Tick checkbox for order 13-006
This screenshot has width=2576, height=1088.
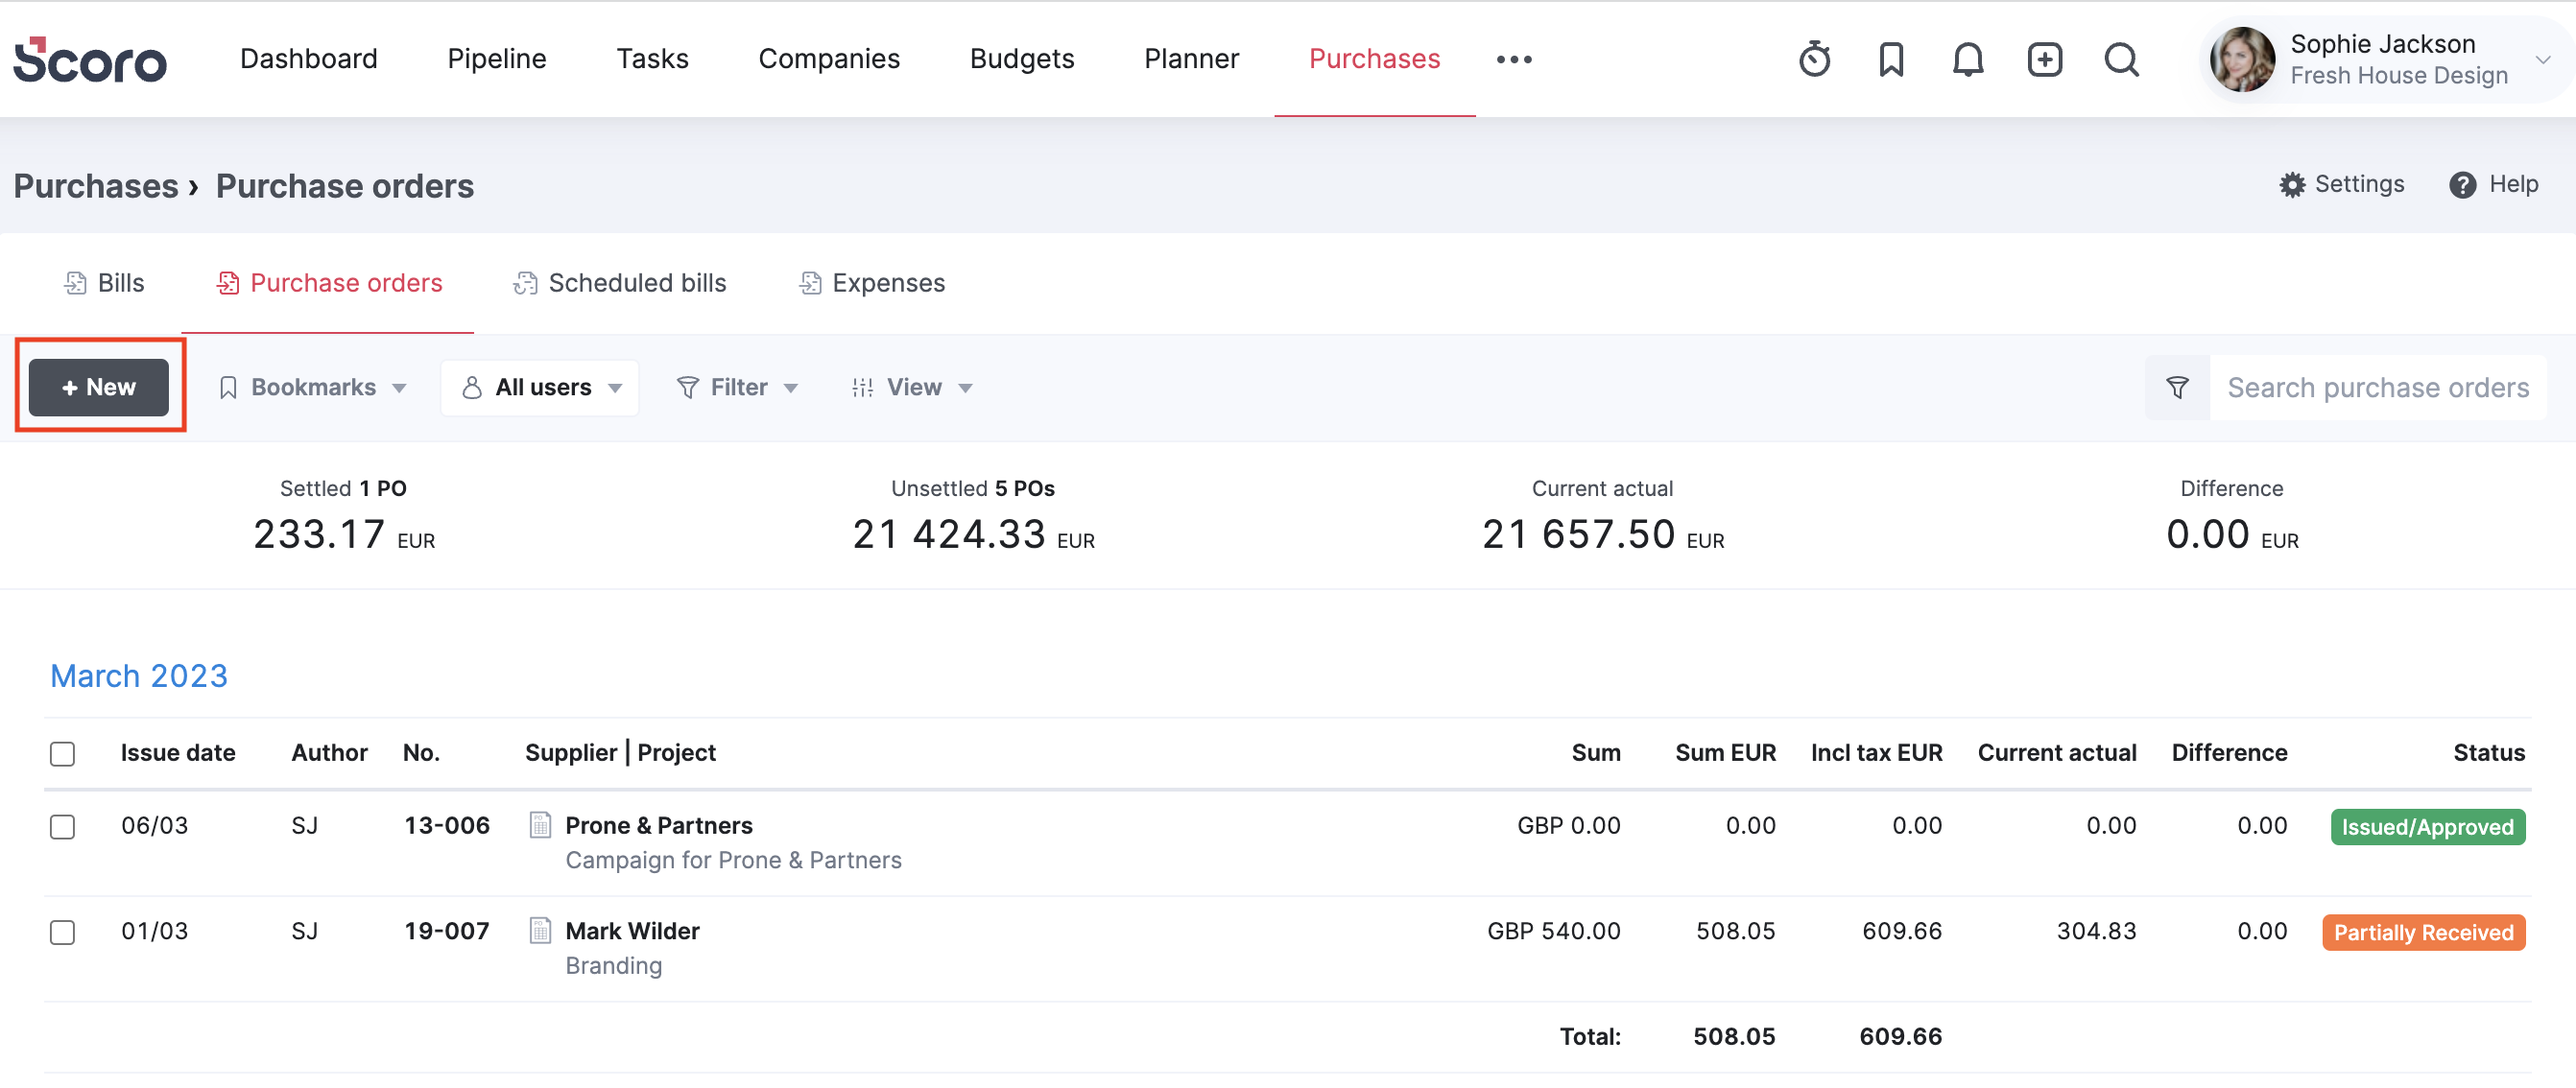(x=62, y=827)
